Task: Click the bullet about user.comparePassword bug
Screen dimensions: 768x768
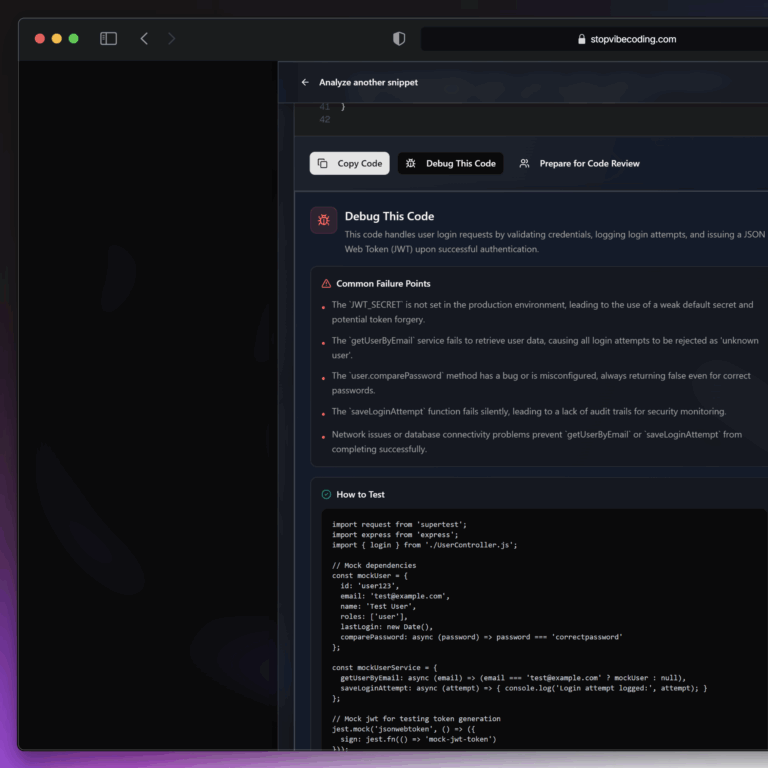Action: (x=541, y=383)
